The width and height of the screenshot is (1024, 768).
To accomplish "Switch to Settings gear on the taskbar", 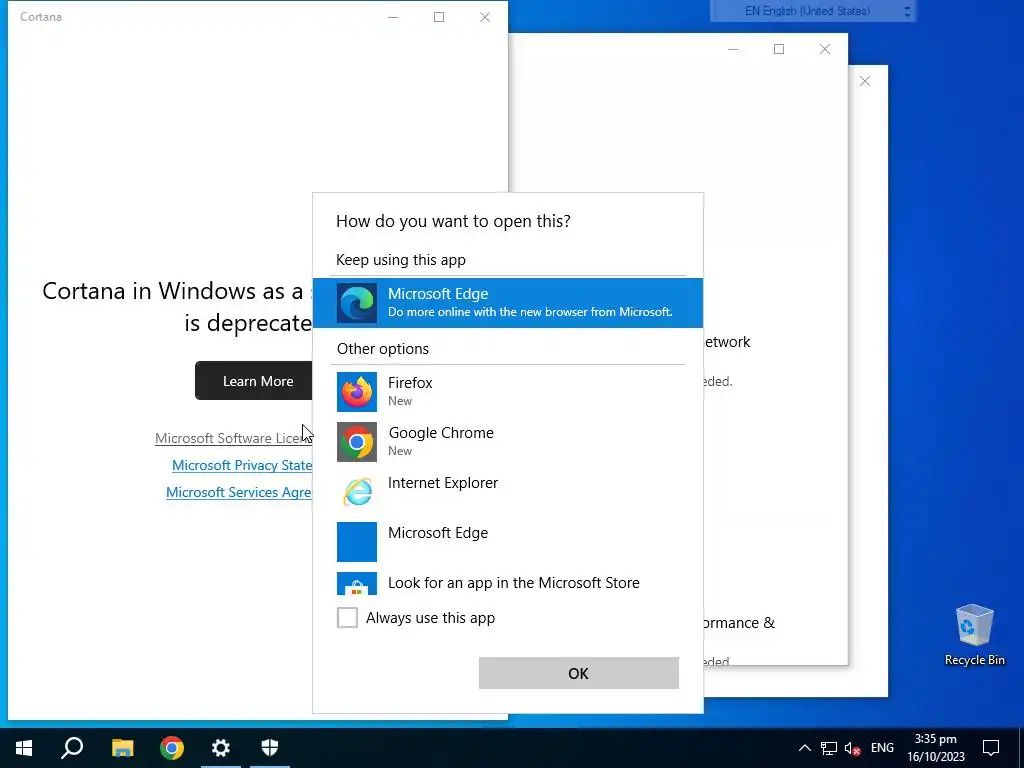I will [221, 748].
